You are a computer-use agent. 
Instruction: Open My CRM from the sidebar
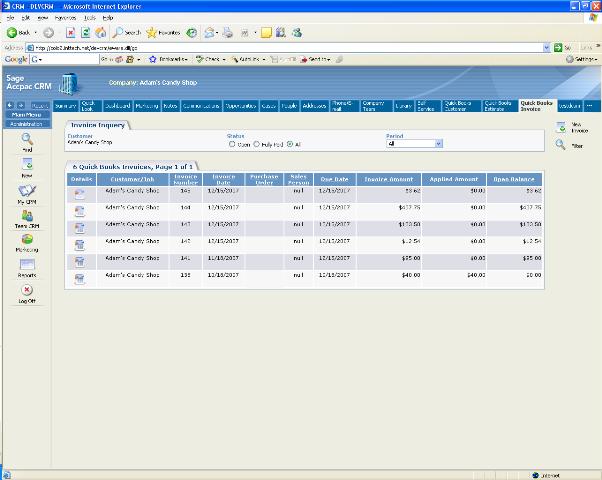tap(27, 191)
